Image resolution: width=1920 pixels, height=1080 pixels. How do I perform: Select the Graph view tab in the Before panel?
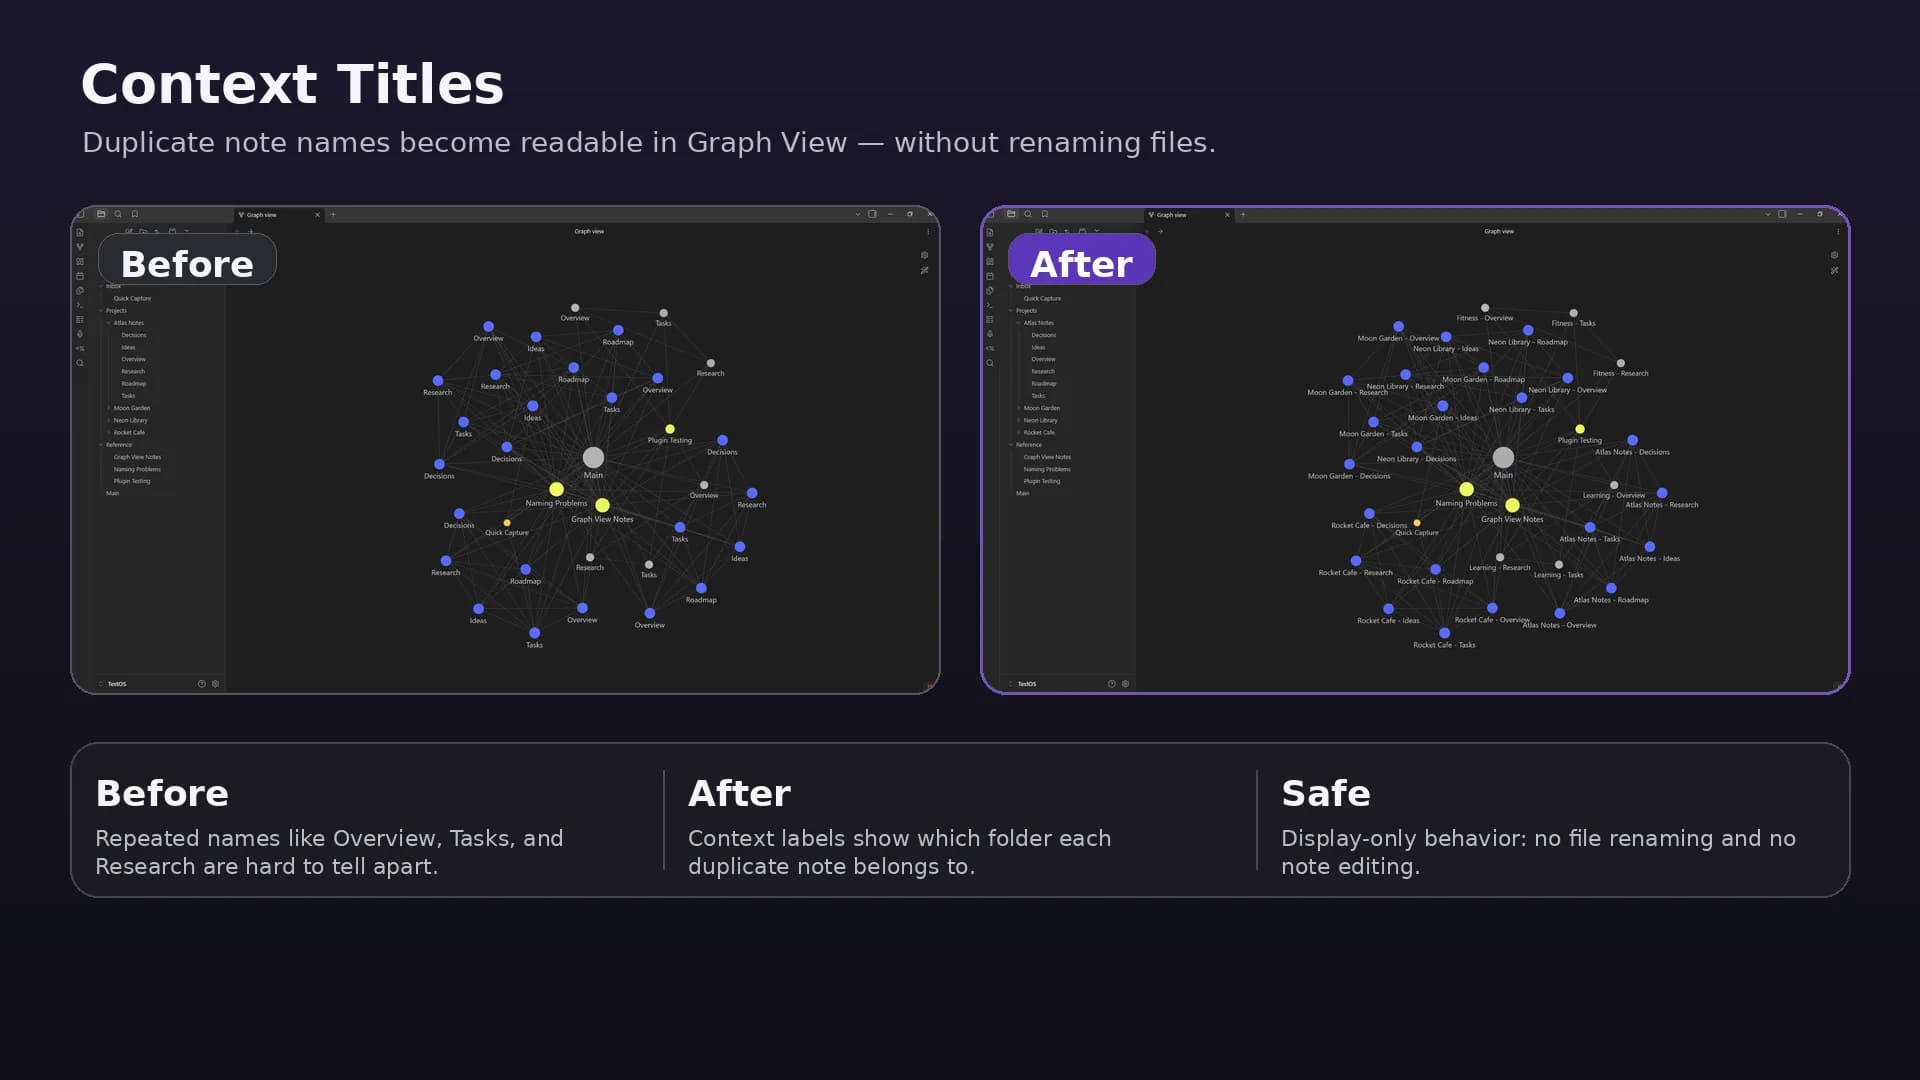(x=262, y=215)
